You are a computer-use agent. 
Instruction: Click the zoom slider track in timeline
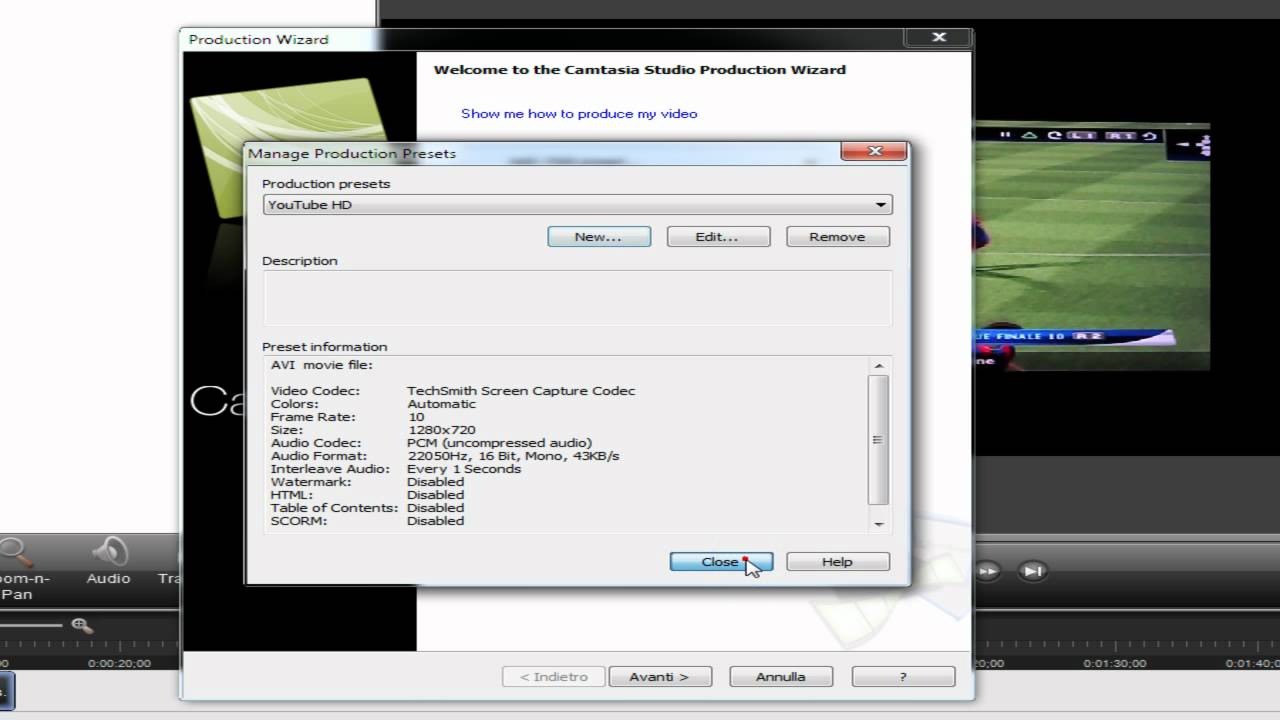pos(32,626)
